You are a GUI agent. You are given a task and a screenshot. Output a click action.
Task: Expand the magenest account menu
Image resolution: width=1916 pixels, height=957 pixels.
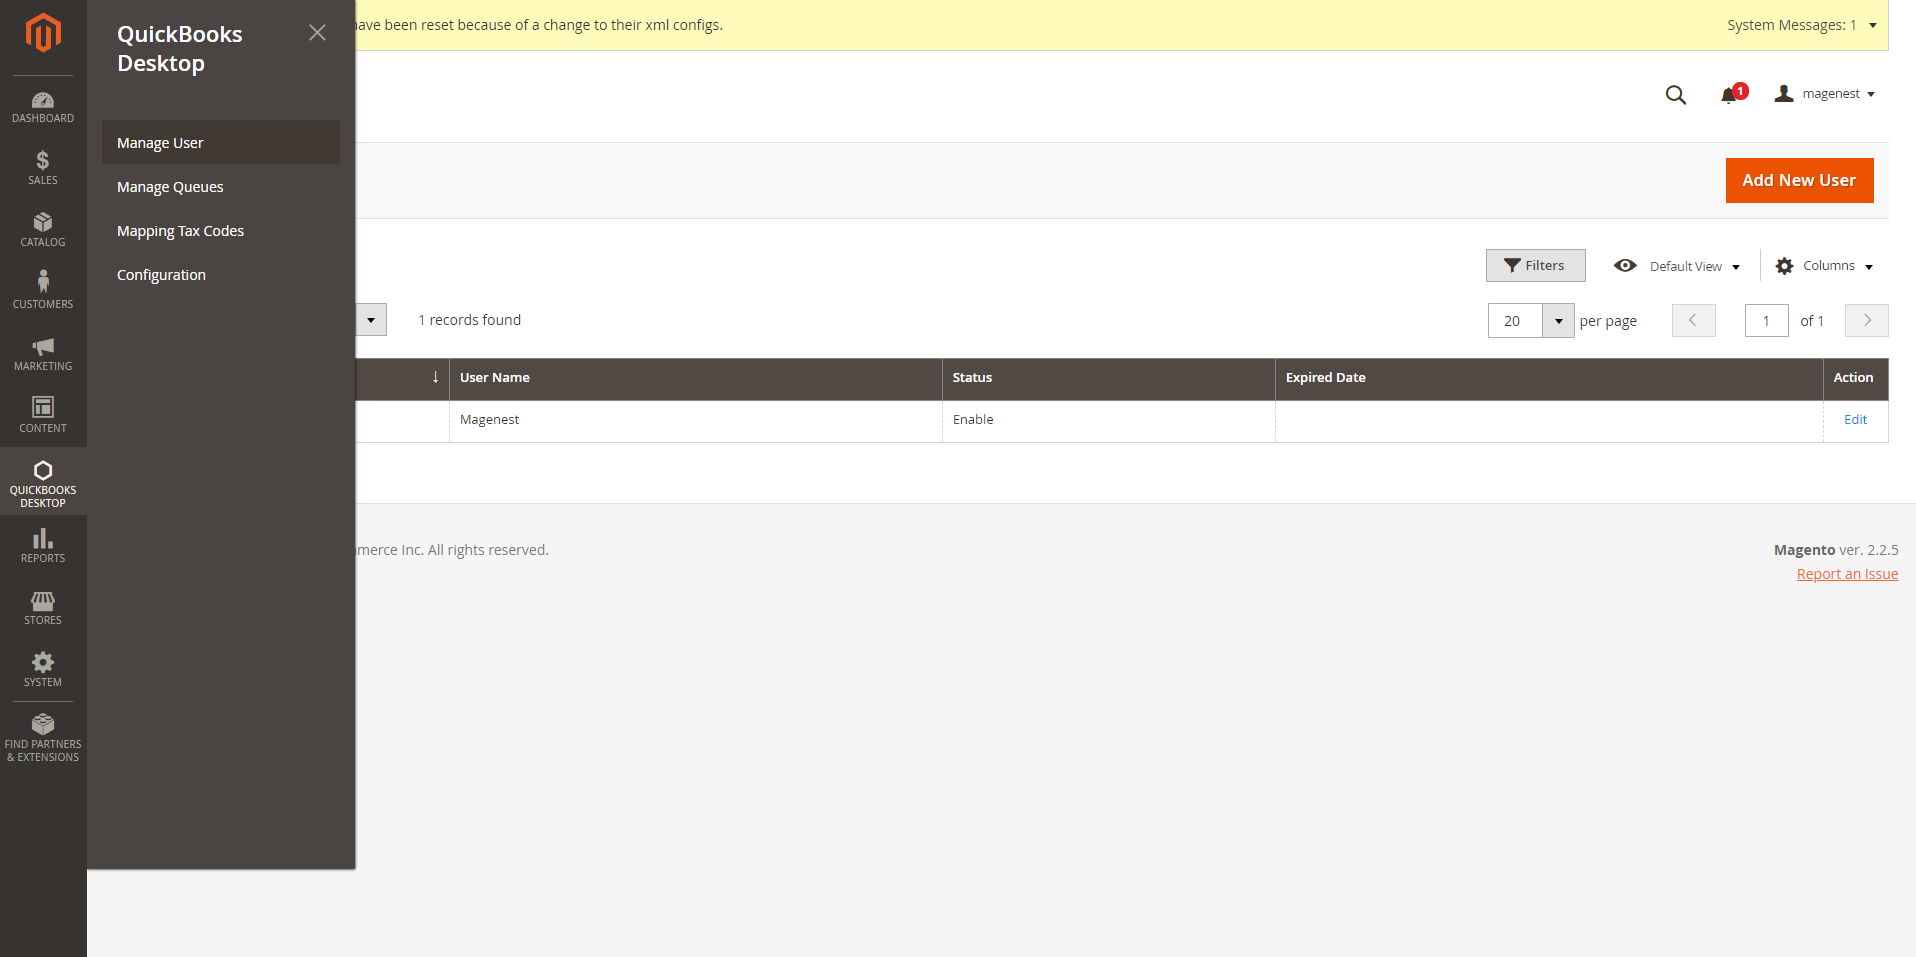click(x=1826, y=94)
